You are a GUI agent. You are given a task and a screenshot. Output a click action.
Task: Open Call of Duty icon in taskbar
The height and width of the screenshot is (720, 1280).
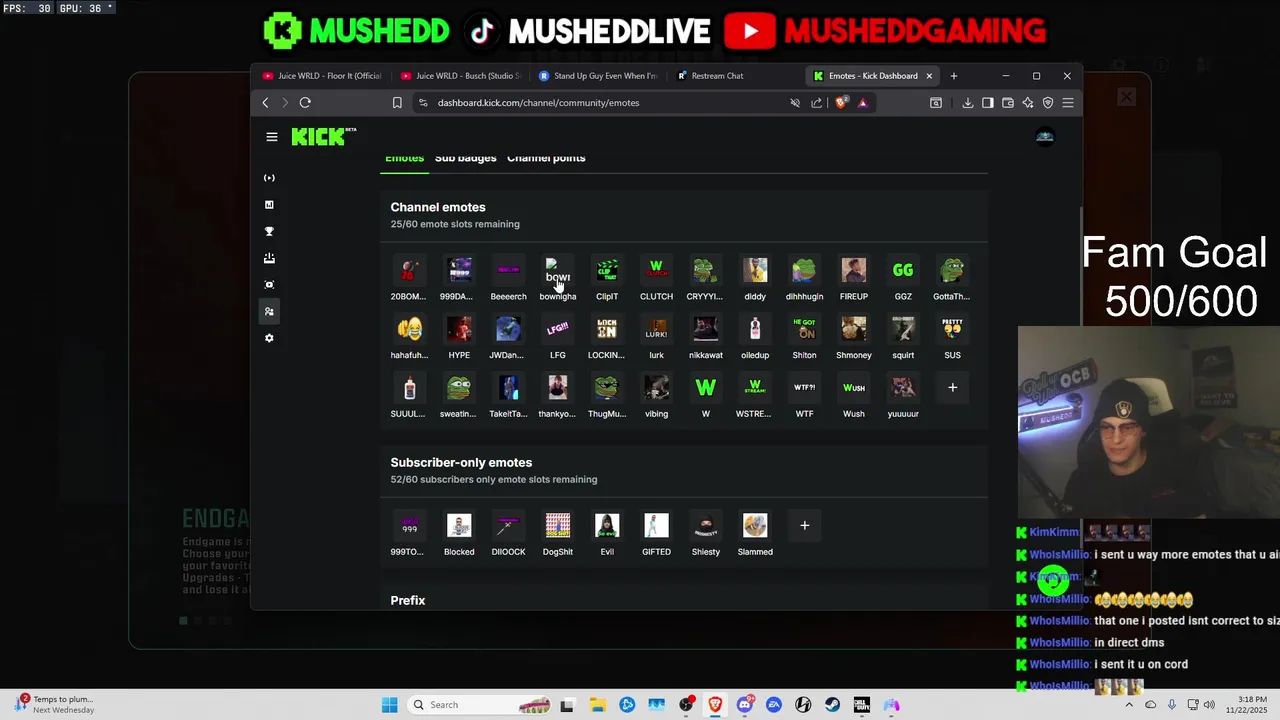861,705
